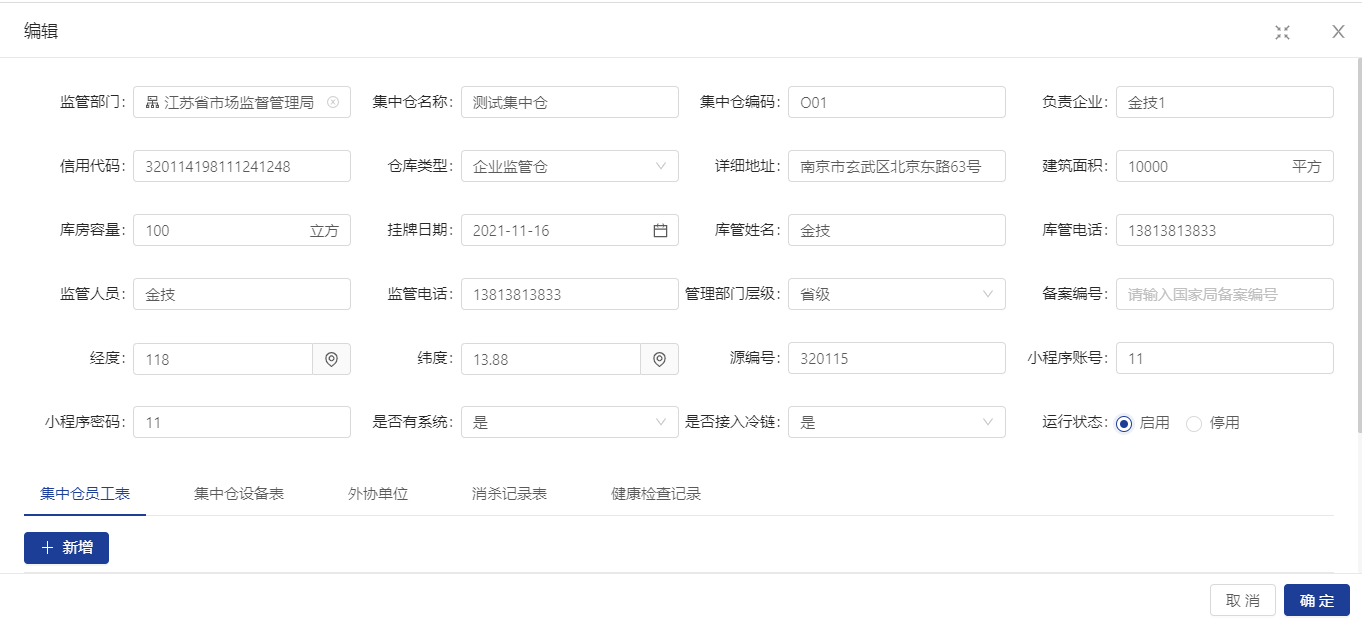Select the 启用 radio button

1124,423
